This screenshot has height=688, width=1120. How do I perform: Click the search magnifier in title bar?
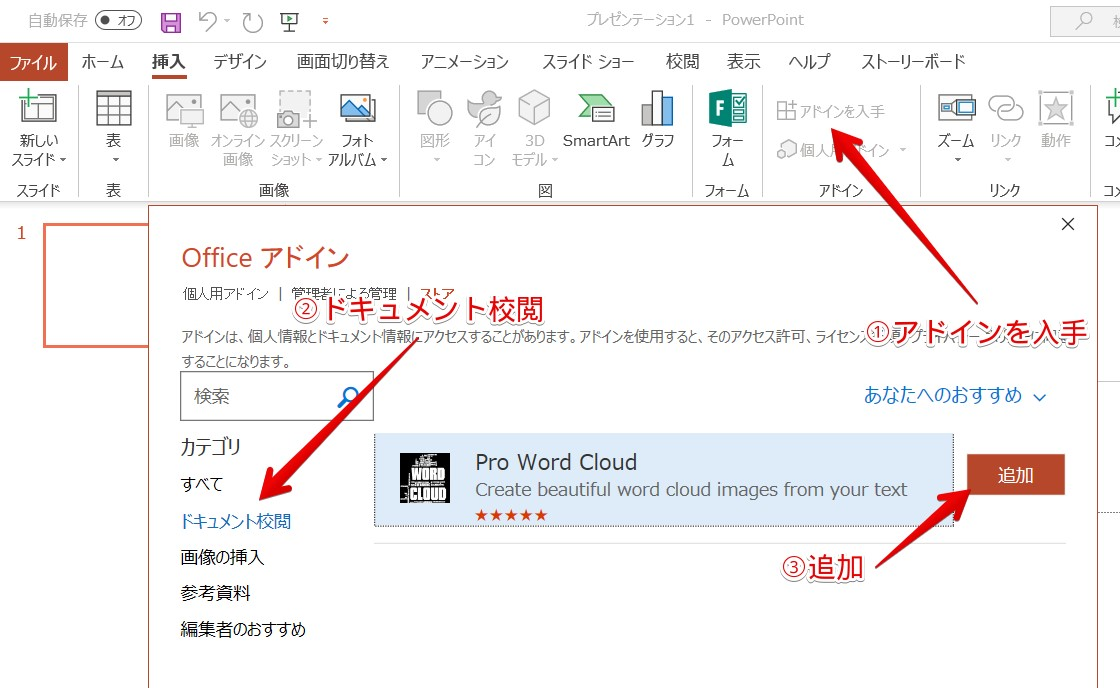click(1084, 21)
